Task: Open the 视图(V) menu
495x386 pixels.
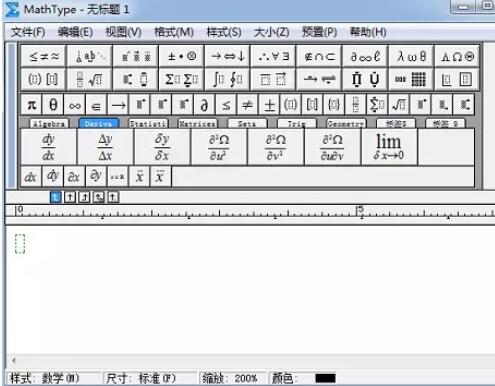Action: [x=123, y=32]
